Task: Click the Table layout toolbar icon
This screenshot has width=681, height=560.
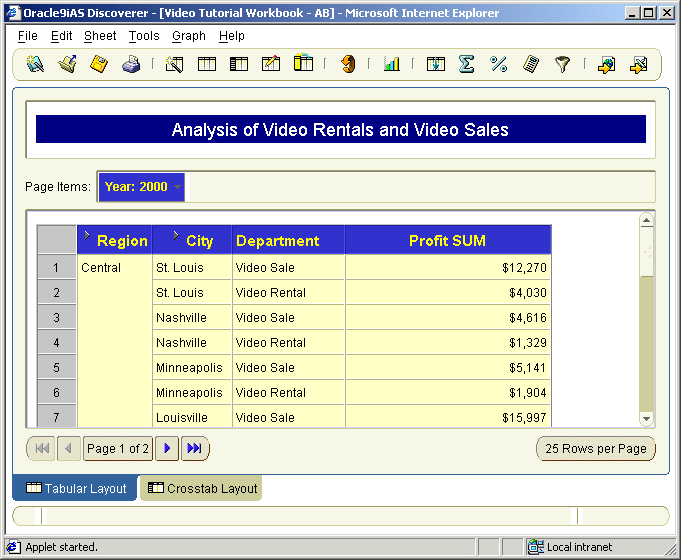Action: click(207, 64)
